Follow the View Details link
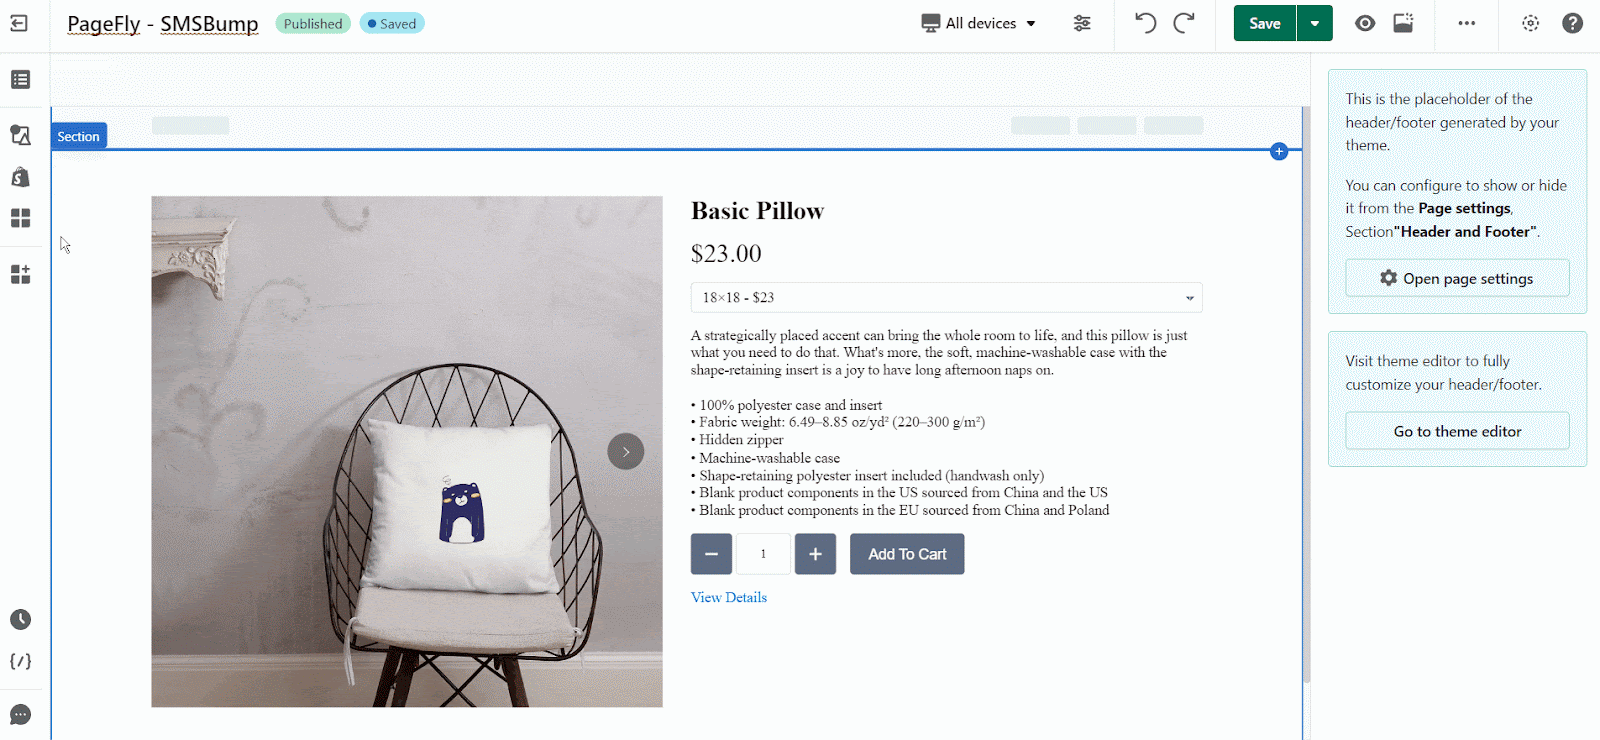The height and width of the screenshot is (740, 1600). [729, 597]
